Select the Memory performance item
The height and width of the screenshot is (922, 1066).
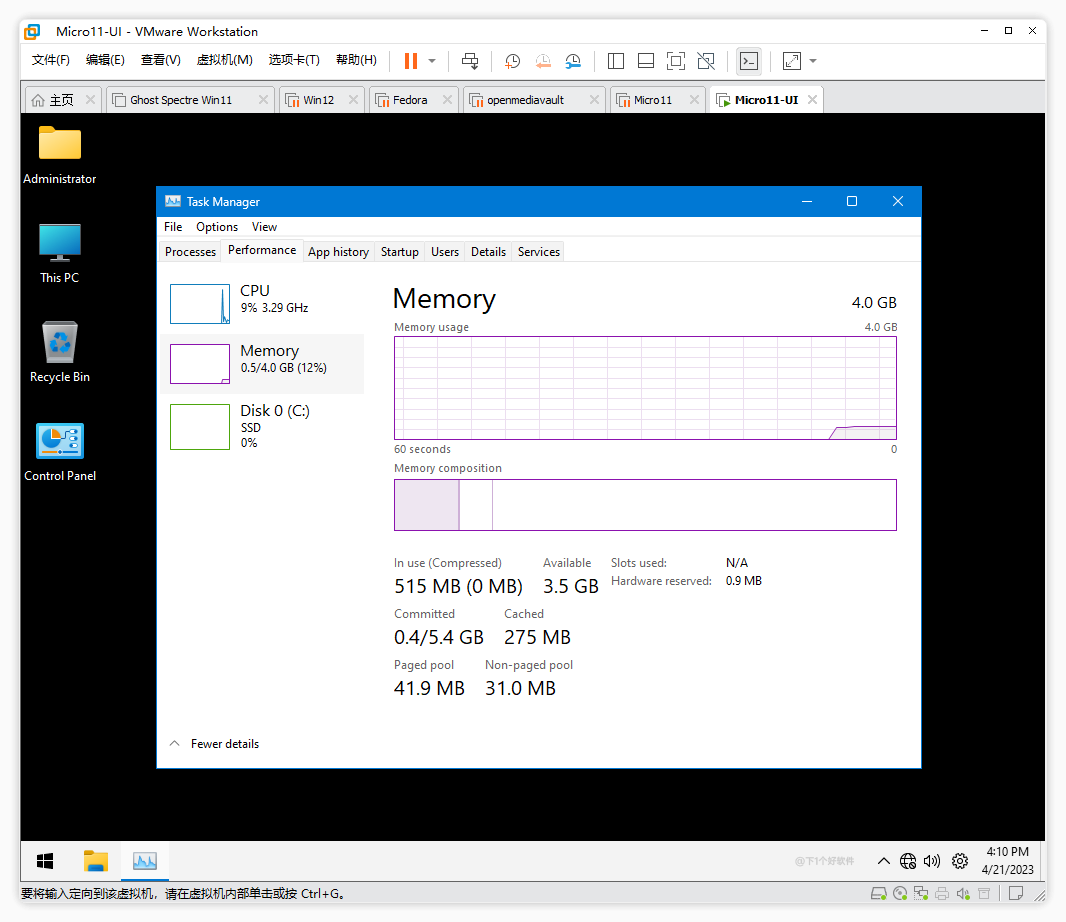pyautogui.click(x=263, y=364)
